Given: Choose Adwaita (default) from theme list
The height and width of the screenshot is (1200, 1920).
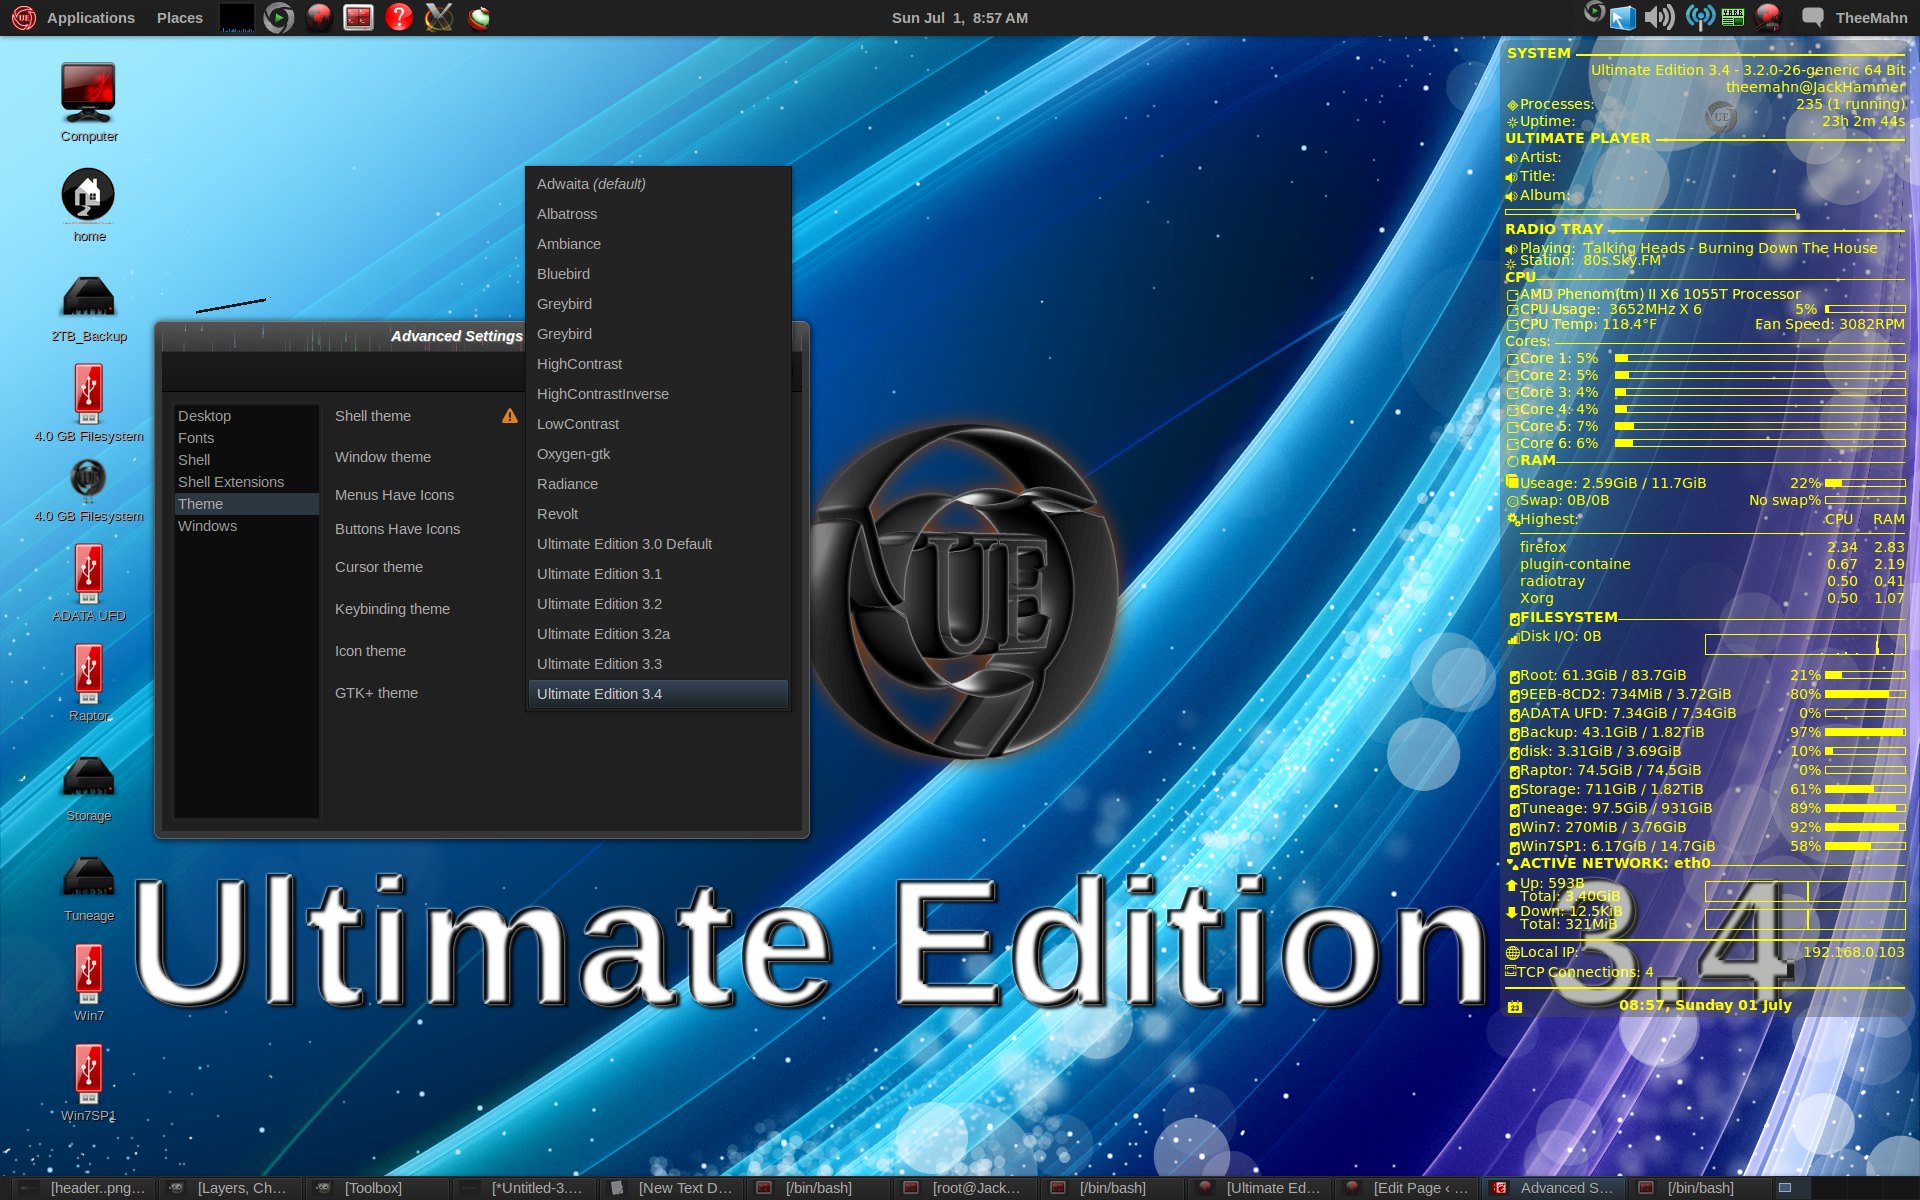Looking at the screenshot, I should pos(591,184).
